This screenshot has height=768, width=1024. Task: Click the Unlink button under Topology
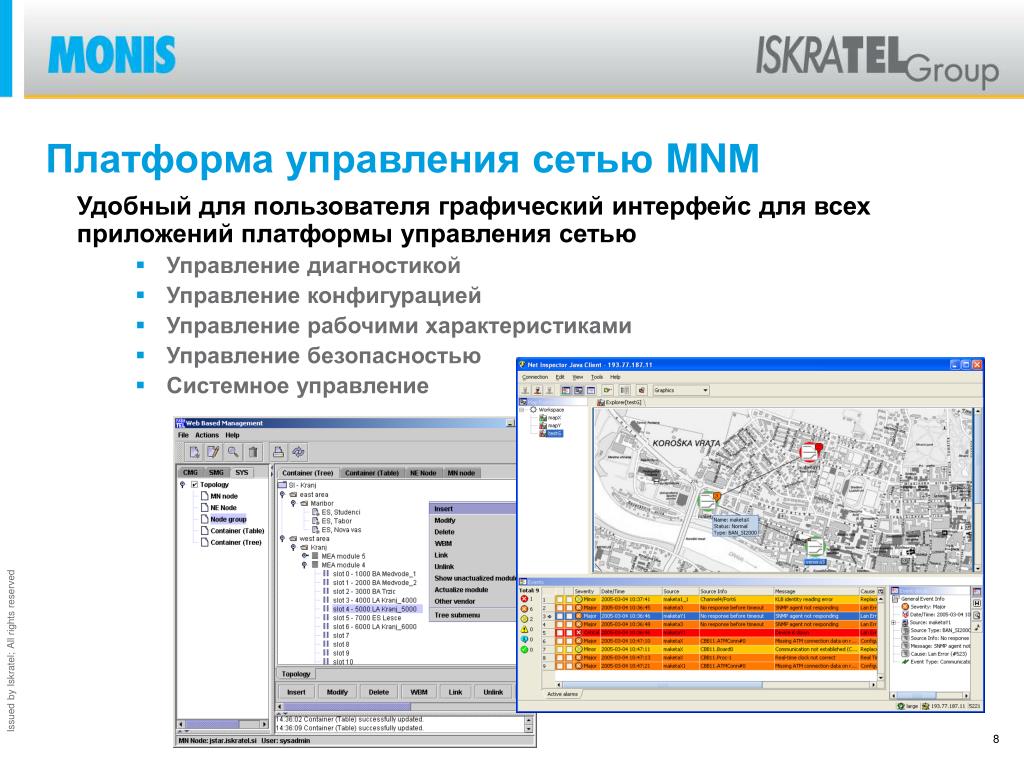coord(493,692)
